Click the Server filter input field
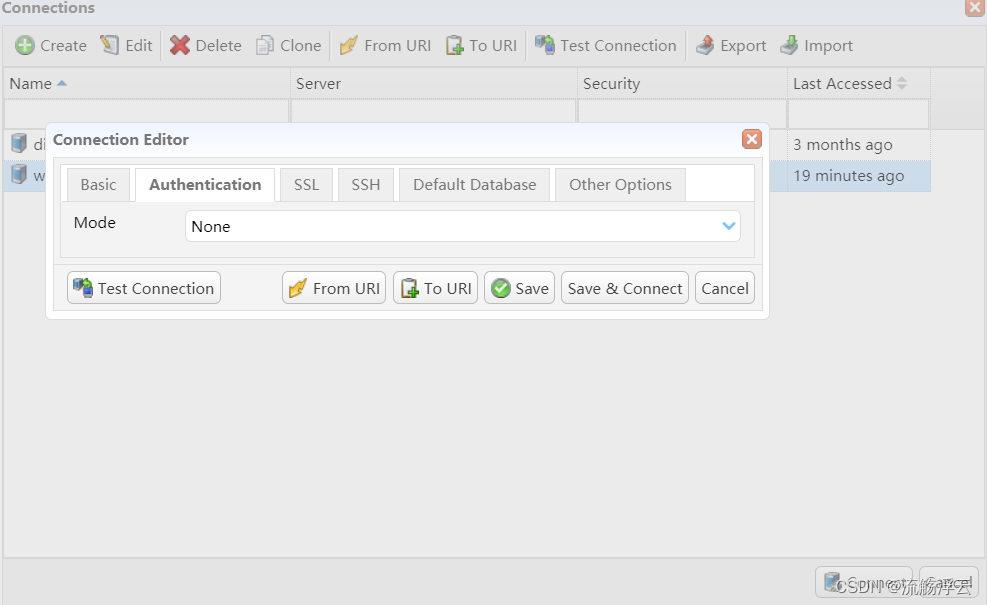 click(434, 114)
